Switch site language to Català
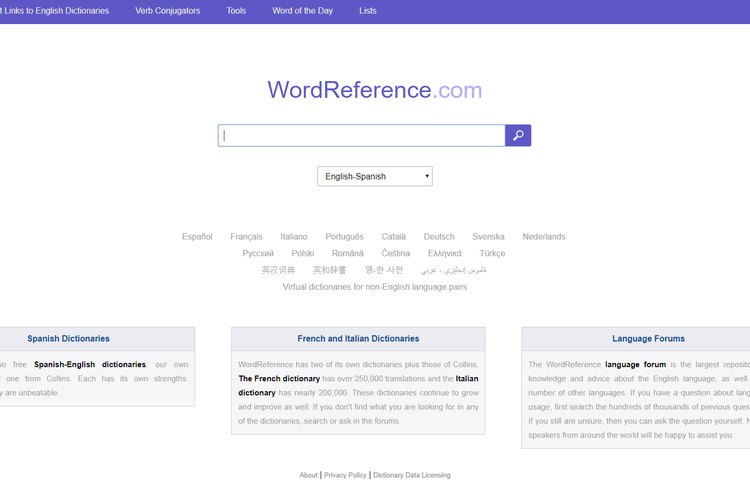This screenshot has height=500, width=750. click(394, 236)
